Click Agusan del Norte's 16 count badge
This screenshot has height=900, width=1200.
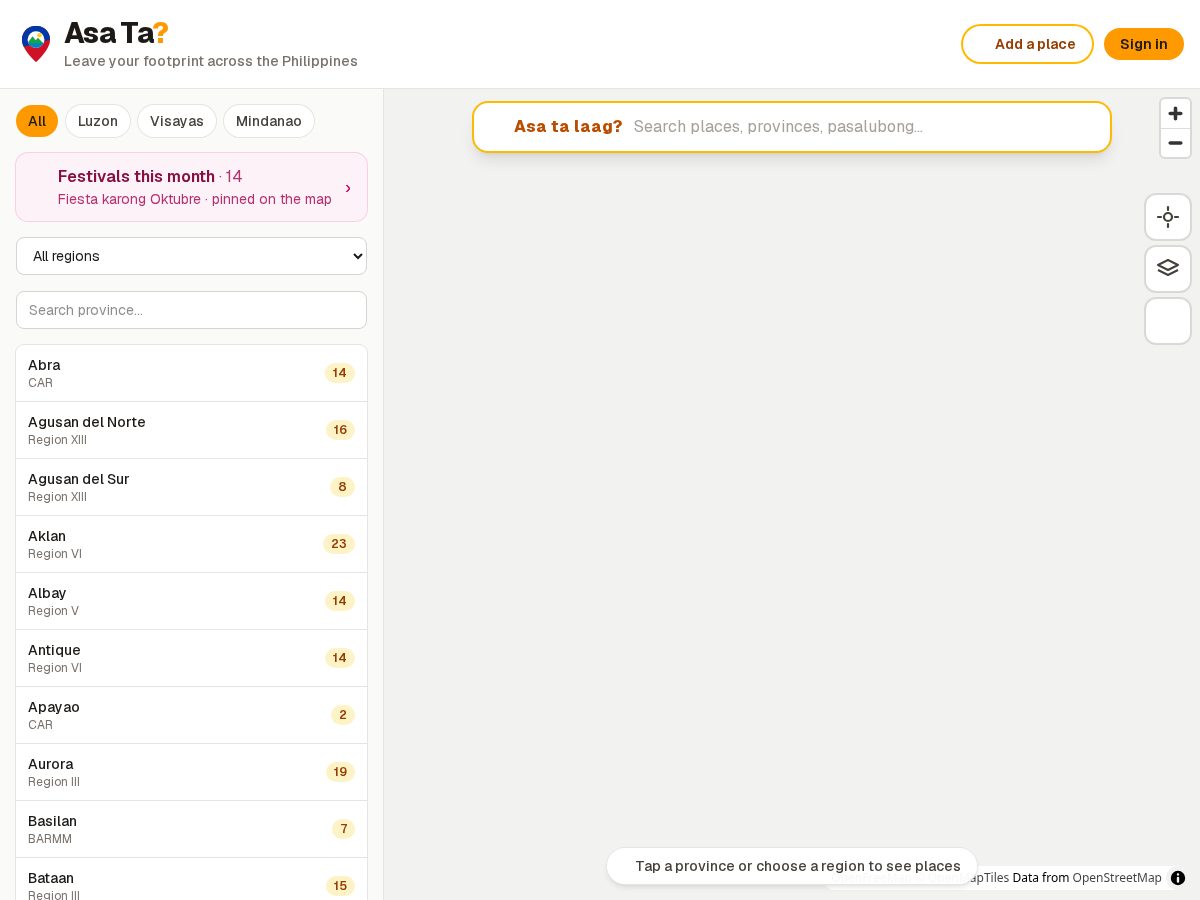tap(340, 430)
